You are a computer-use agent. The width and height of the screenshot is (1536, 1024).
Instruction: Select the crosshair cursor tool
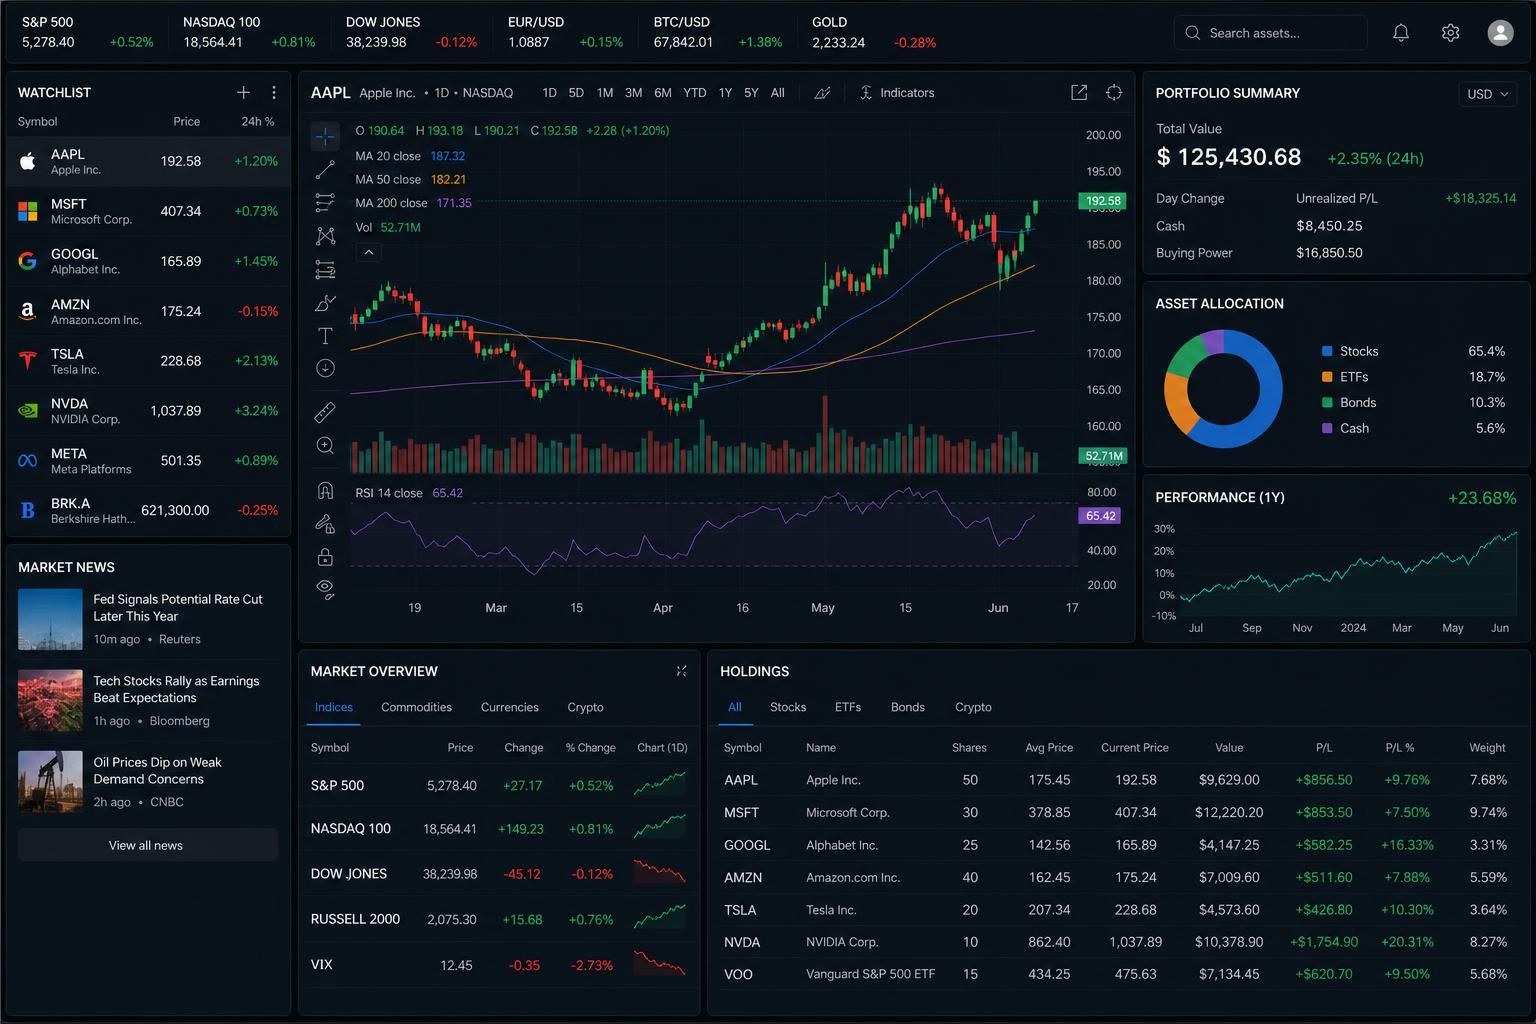click(x=325, y=136)
